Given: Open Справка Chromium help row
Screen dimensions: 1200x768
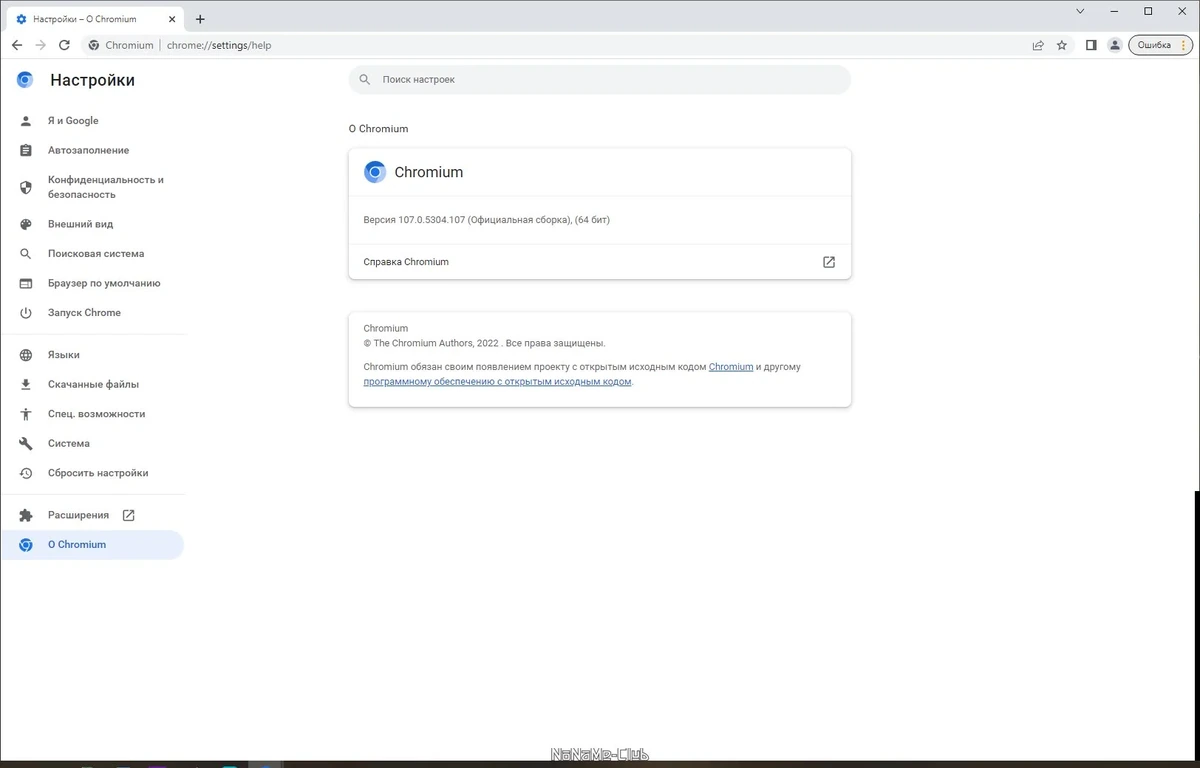Looking at the screenshot, I should [x=600, y=262].
